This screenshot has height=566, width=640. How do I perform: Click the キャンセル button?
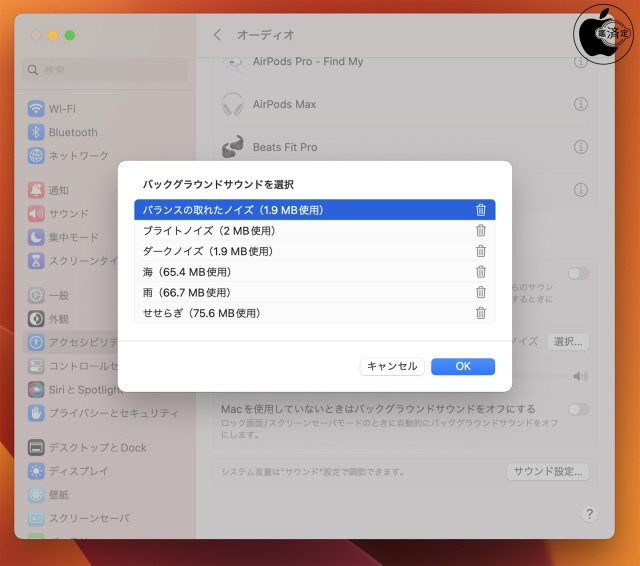pyautogui.click(x=392, y=366)
